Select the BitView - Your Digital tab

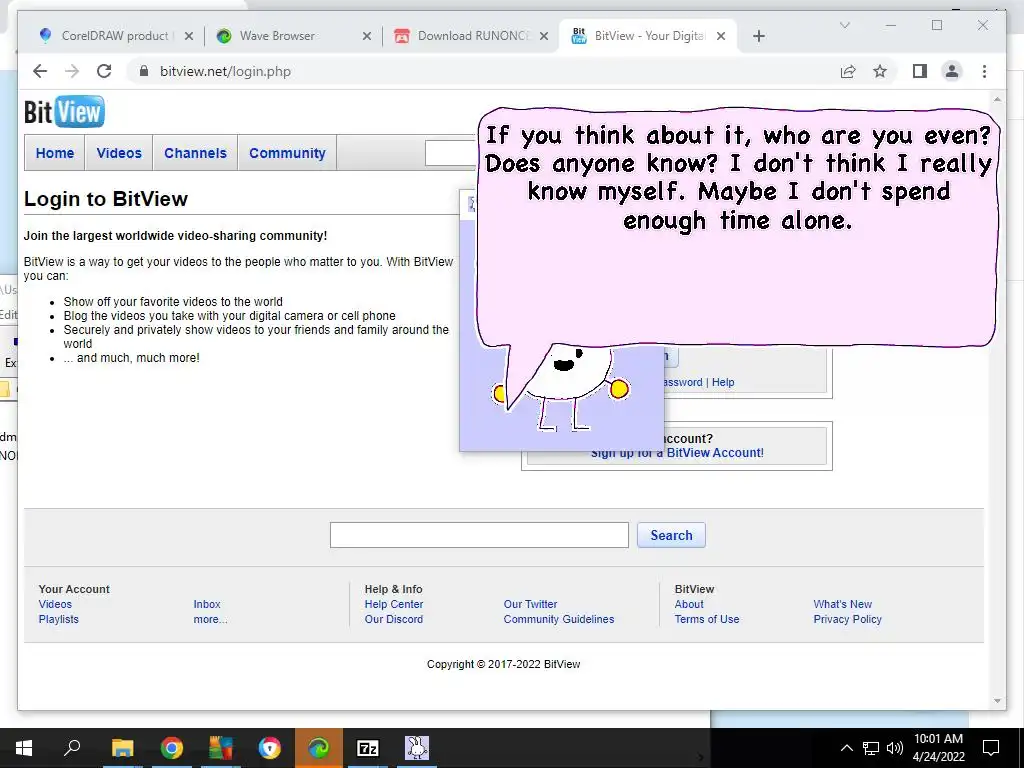pyautogui.click(x=648, y=36)
